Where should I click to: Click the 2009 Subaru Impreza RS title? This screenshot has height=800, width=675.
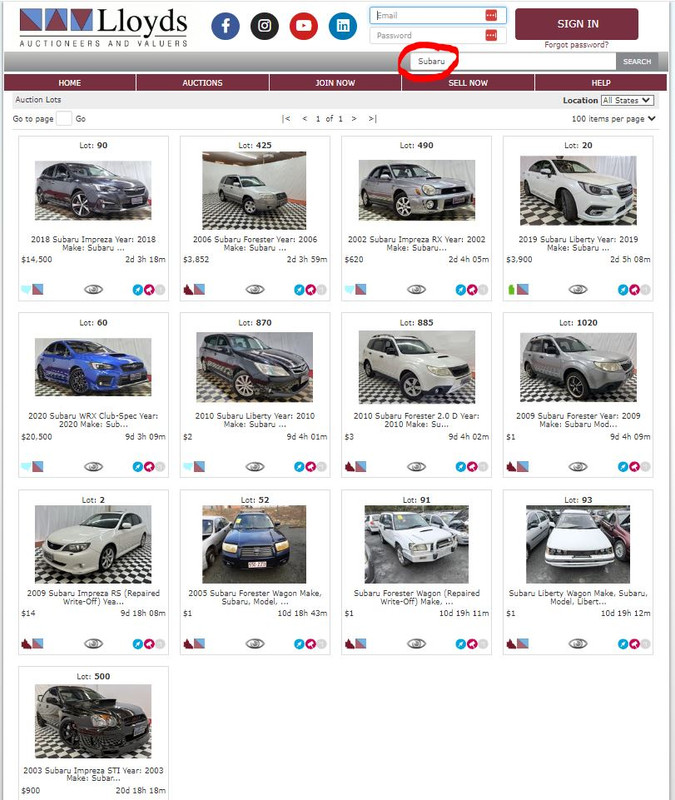[x=93, y=597]
